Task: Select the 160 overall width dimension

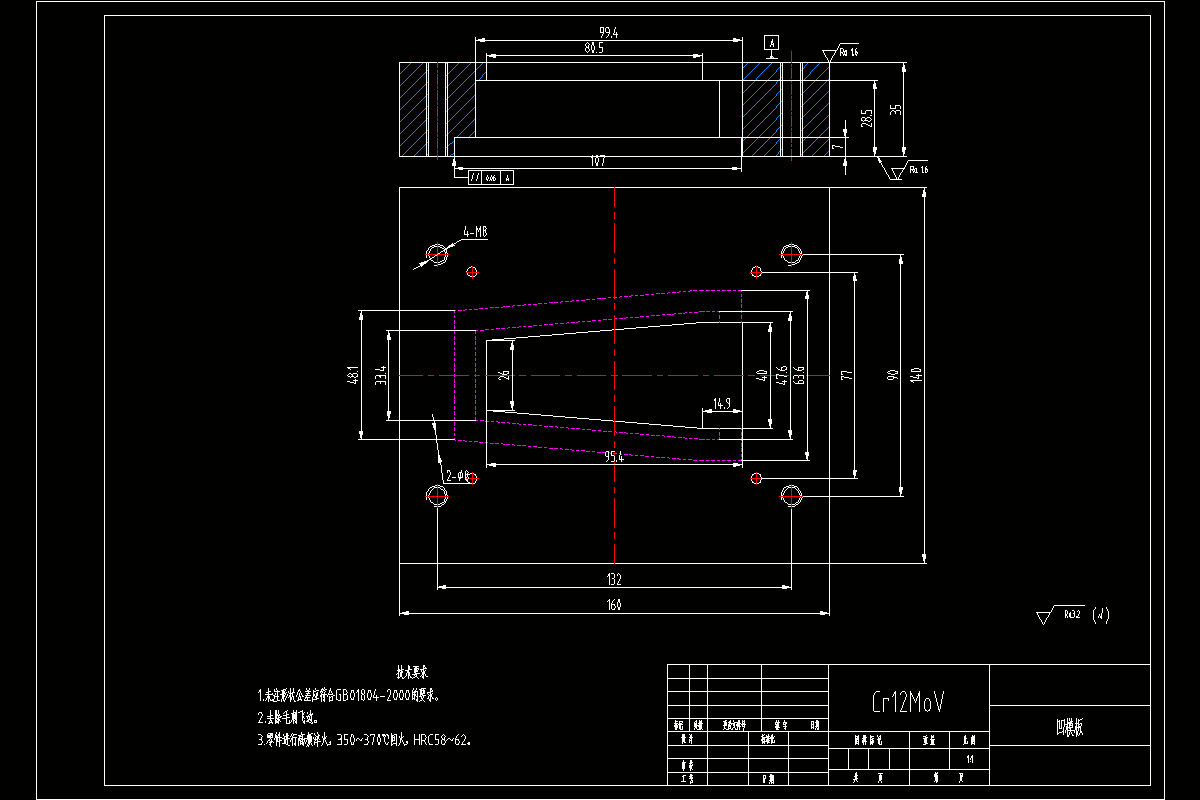Action: [614, 604]
